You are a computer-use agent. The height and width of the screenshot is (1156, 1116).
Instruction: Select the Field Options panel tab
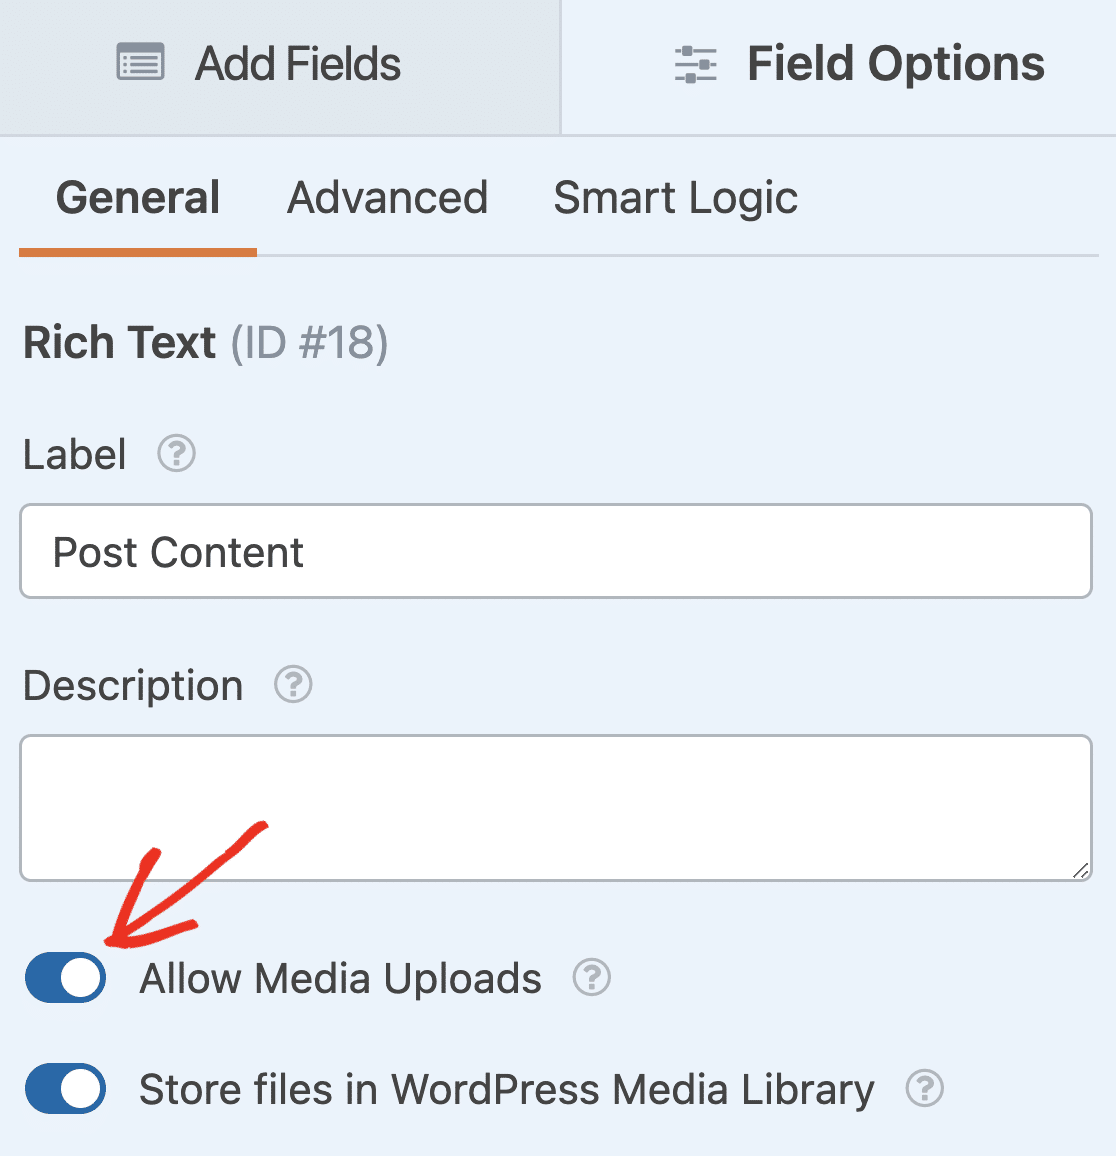839,67
